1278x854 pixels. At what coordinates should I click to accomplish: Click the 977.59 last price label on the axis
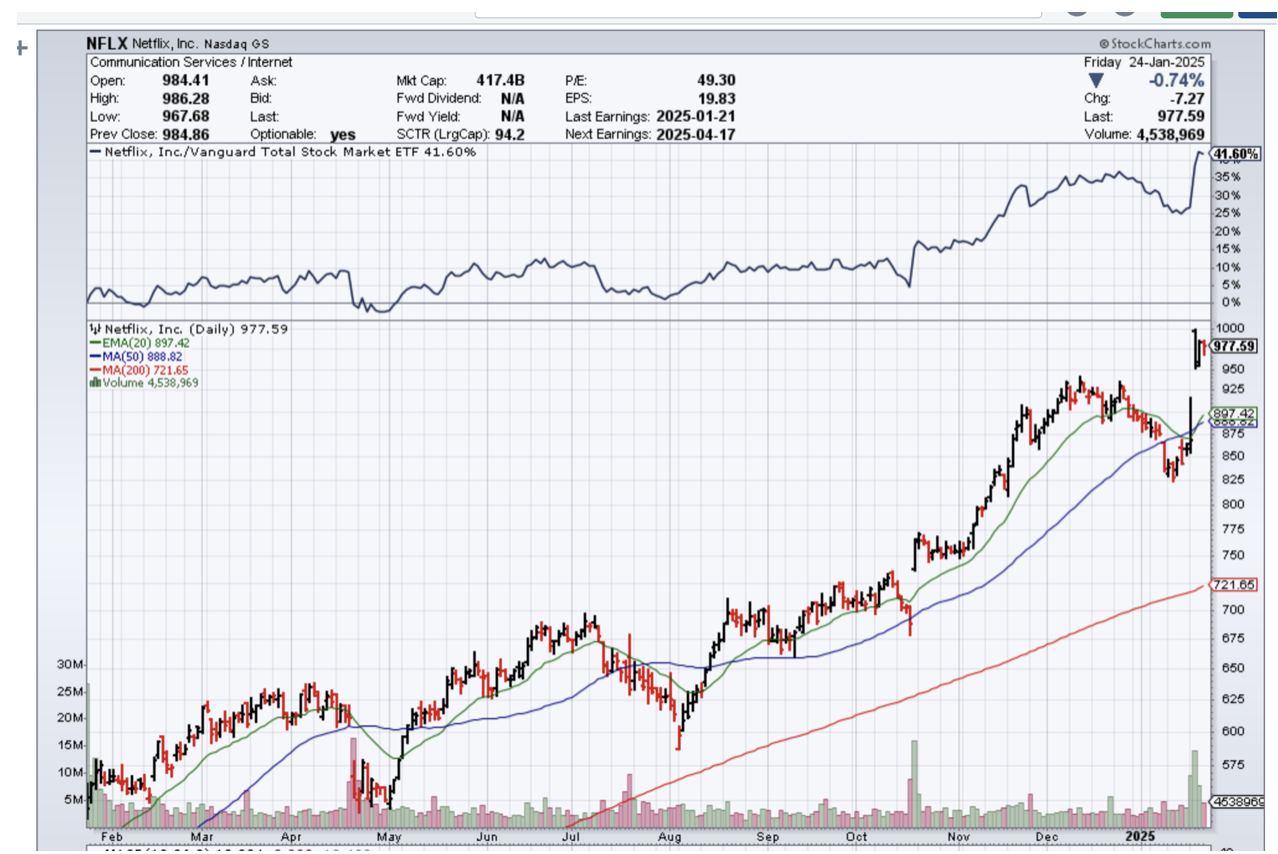1234,346
